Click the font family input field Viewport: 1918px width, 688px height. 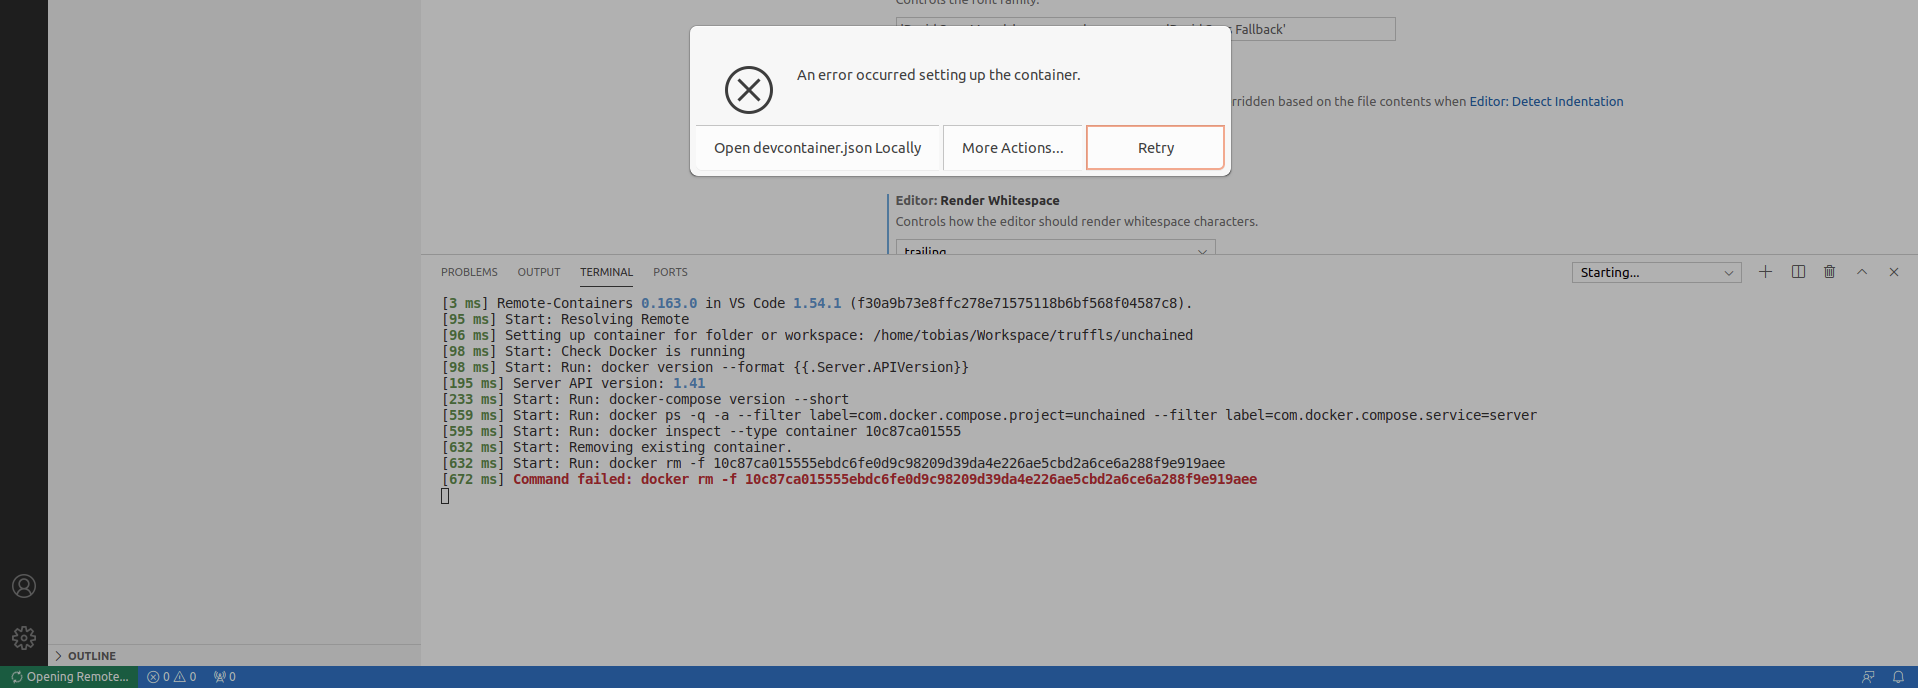1145,29
